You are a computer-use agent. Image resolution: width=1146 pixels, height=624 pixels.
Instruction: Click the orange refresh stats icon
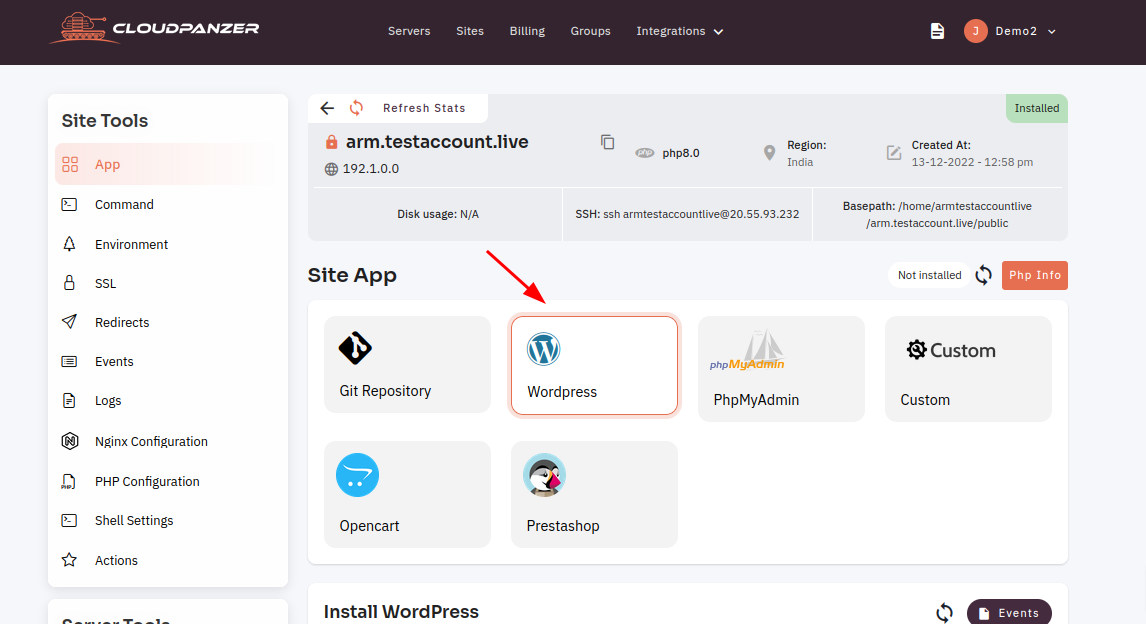coord(356,108)
